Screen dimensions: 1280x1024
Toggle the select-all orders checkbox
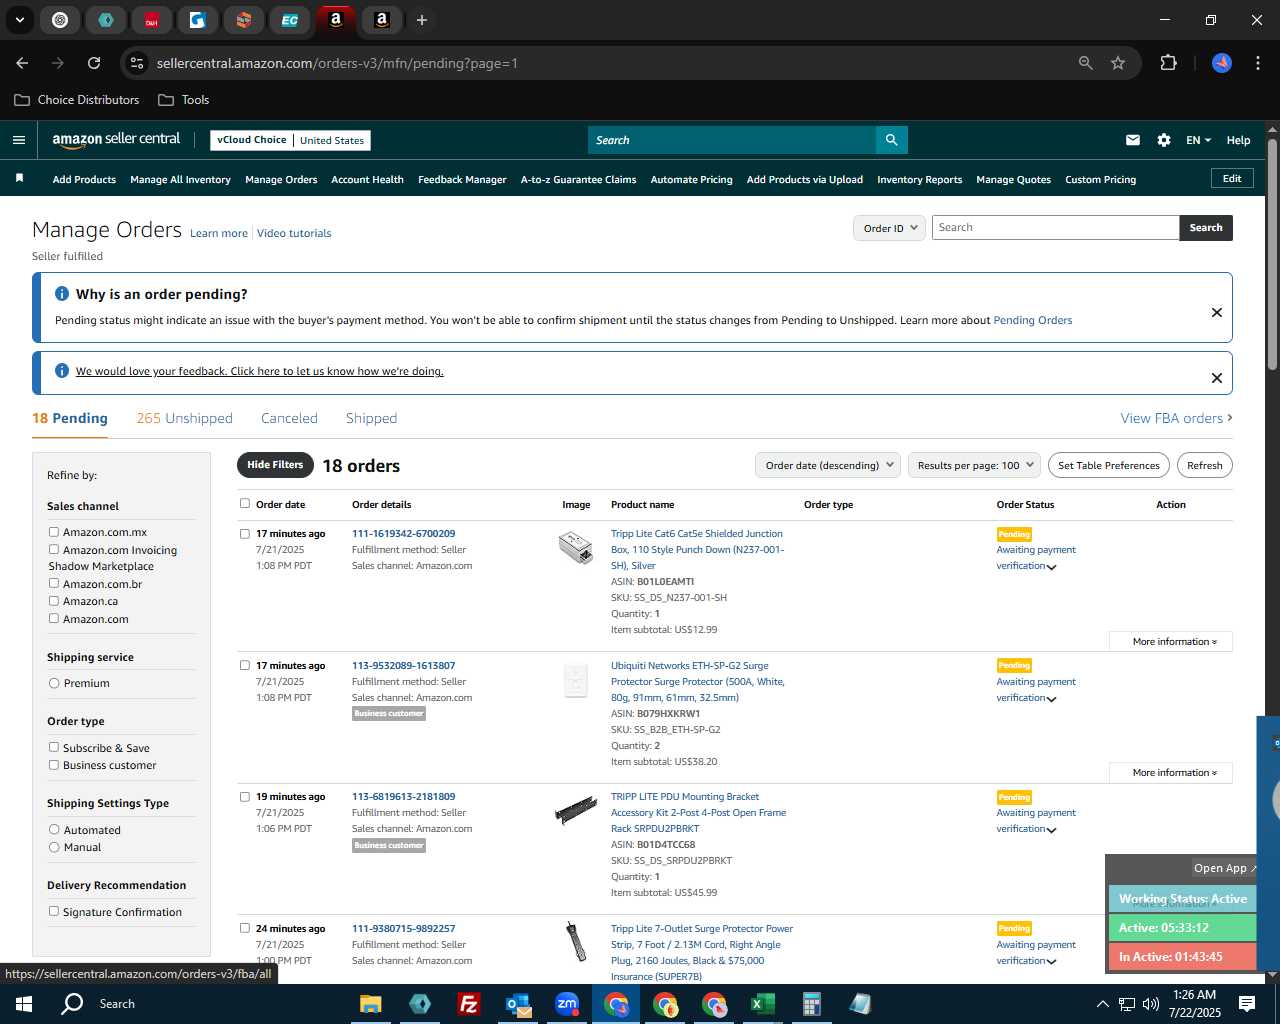pos(245,503)
